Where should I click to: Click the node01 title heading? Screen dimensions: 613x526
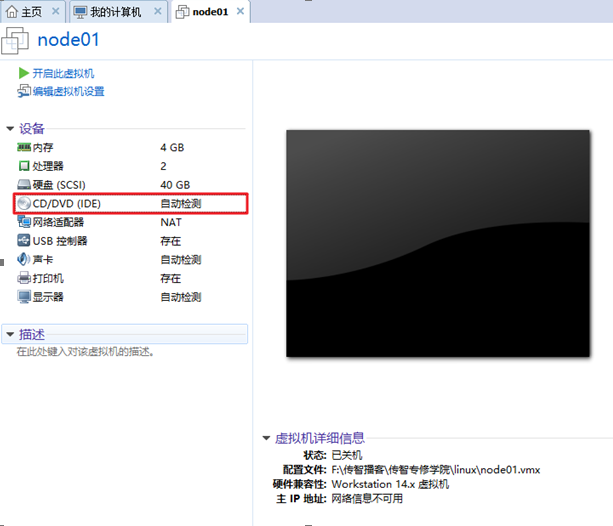coord(68,40)
